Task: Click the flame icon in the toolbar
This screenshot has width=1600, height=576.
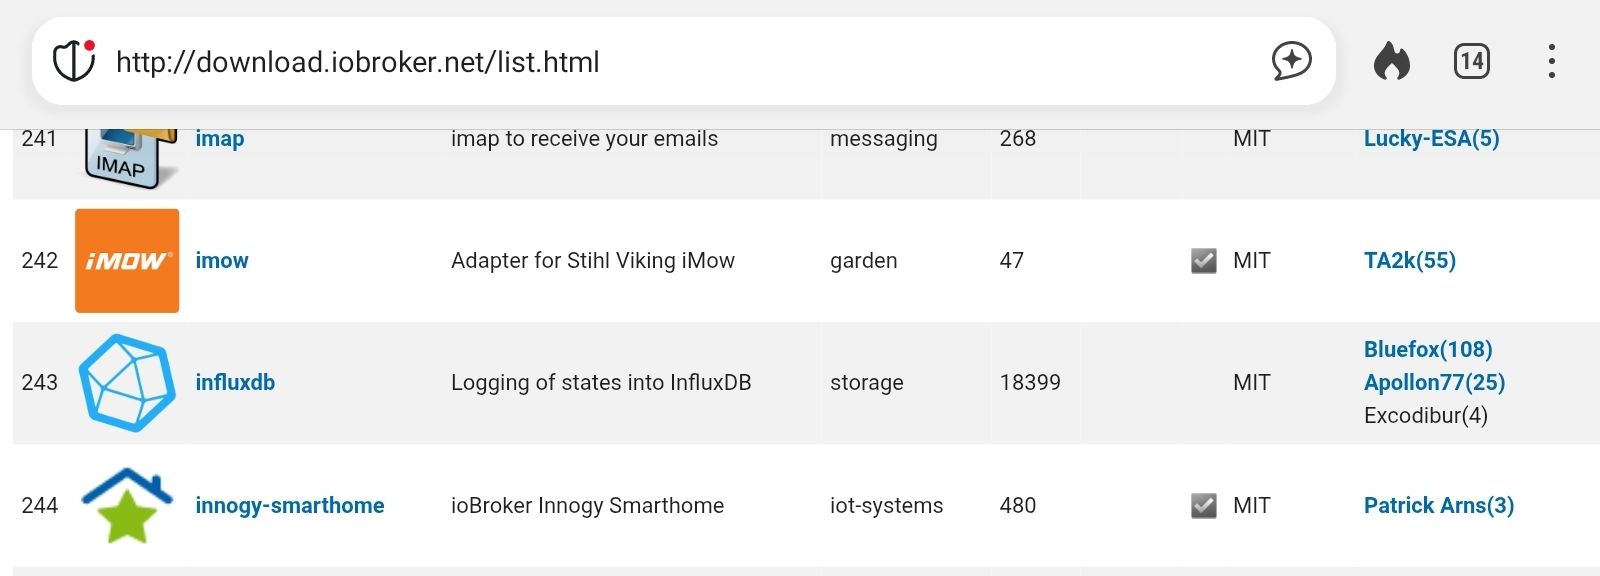Action: [x=1392, y=61]
